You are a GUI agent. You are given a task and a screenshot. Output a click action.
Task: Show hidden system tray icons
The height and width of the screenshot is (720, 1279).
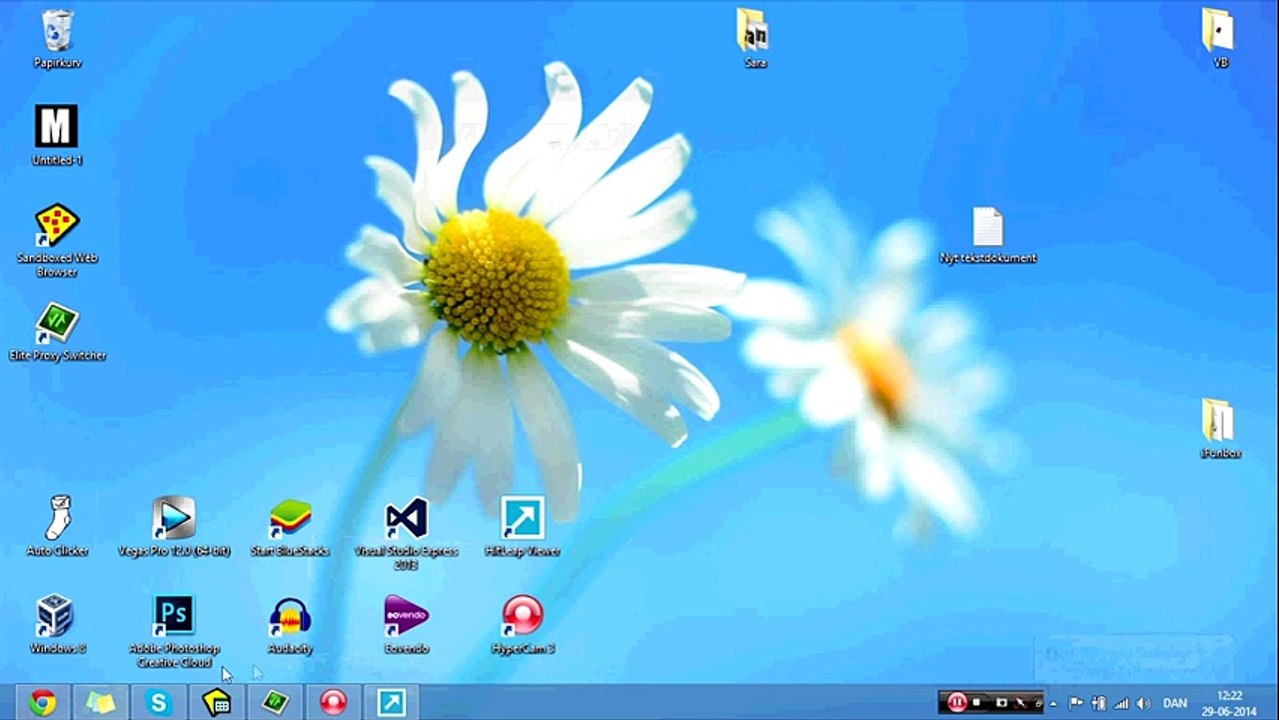[x=1053, y=704]
